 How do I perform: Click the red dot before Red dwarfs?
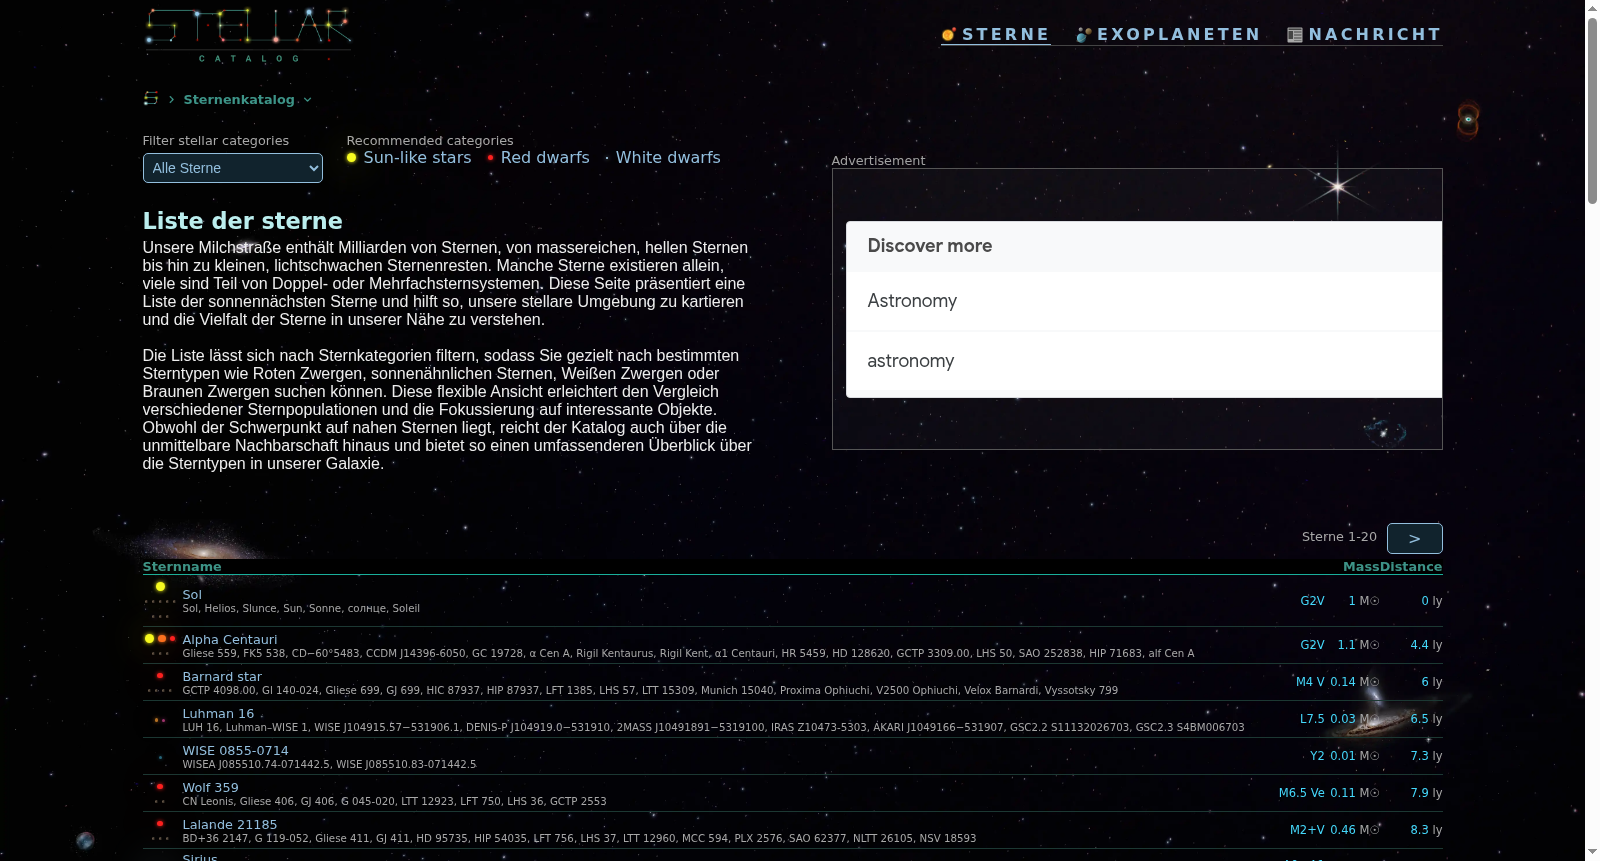(x=490, y=158)
